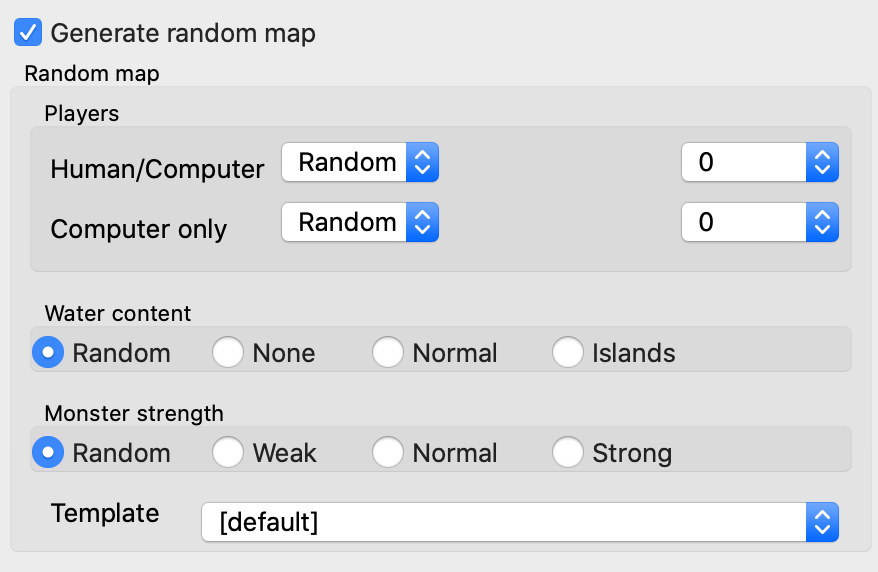Screen dimensions: 878x572
Task: Open Human/Computer Random dropdown
Action: [x=360, y=163]
